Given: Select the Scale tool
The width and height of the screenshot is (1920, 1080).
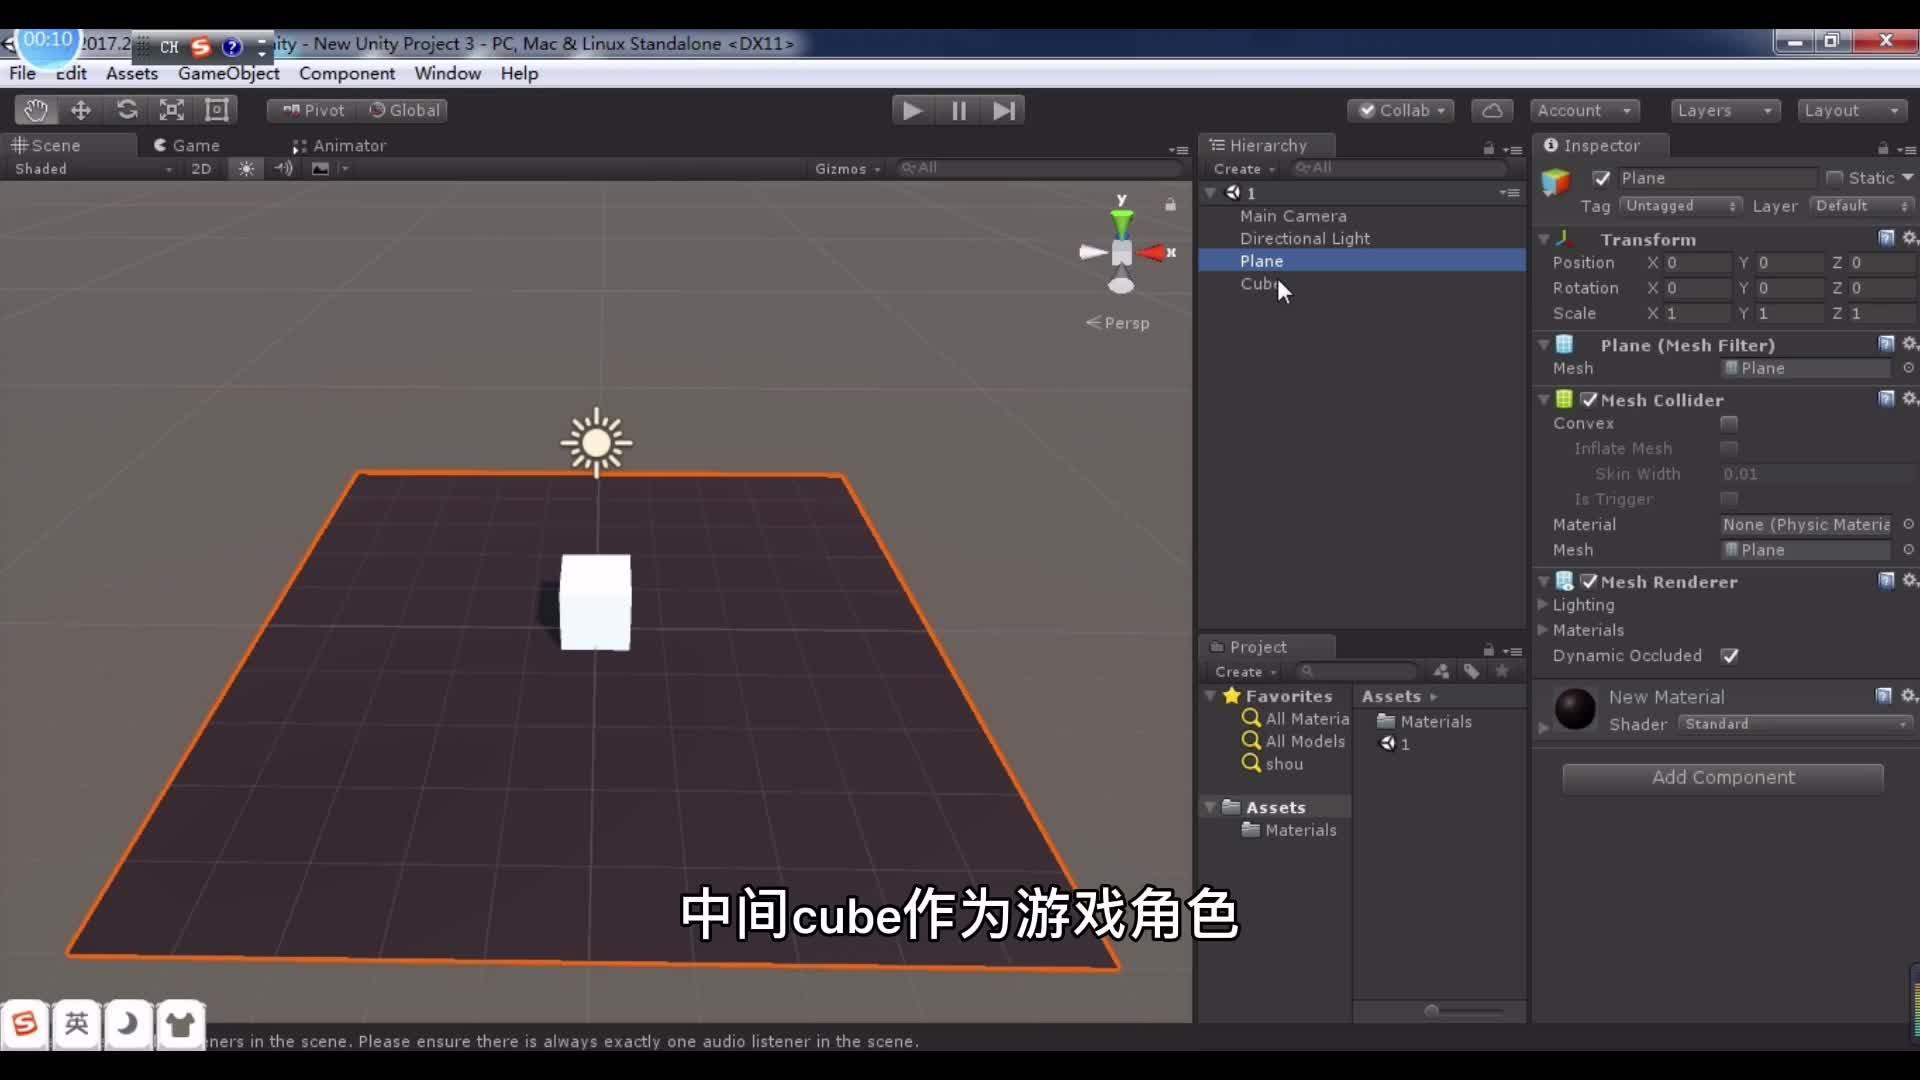Looking at the screenshot, I should (172, 110).
